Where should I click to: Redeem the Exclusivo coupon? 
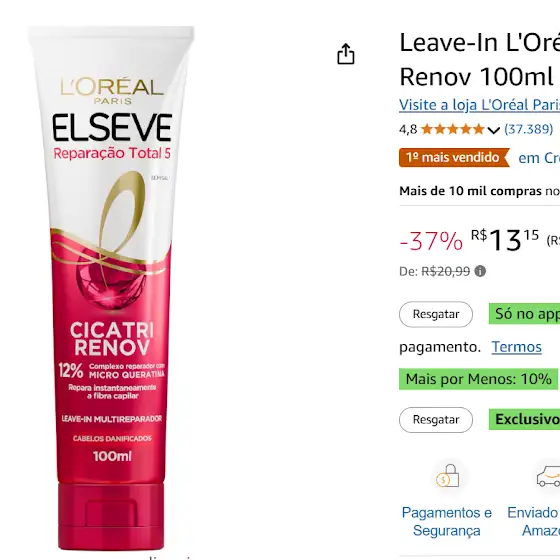coord(436,420)
